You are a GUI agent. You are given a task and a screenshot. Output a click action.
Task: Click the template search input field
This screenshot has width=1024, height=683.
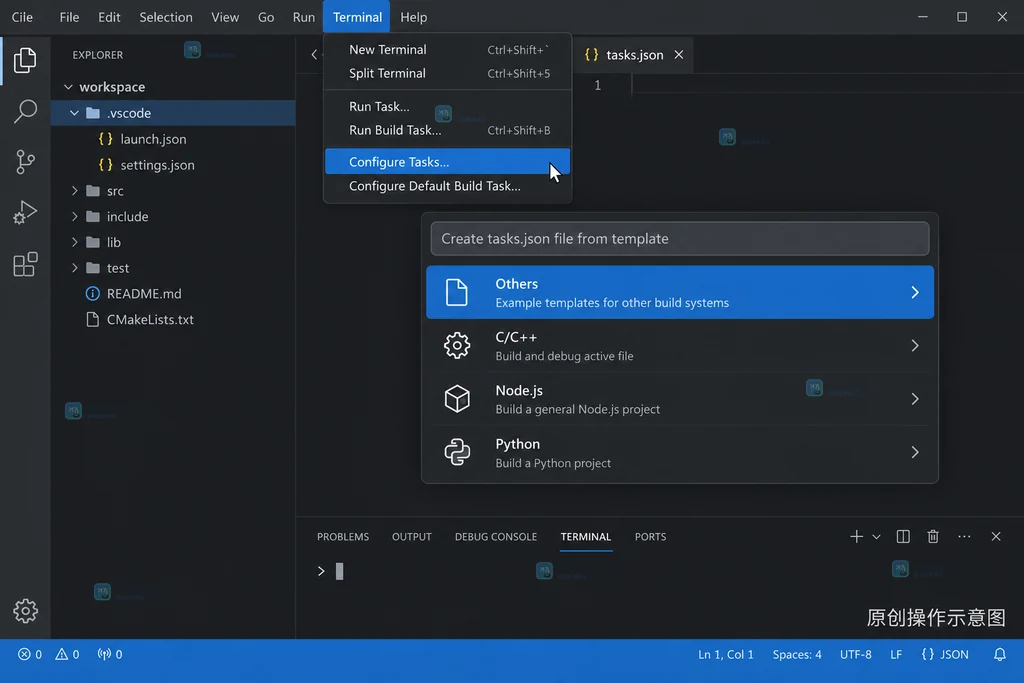click(680, 238)
